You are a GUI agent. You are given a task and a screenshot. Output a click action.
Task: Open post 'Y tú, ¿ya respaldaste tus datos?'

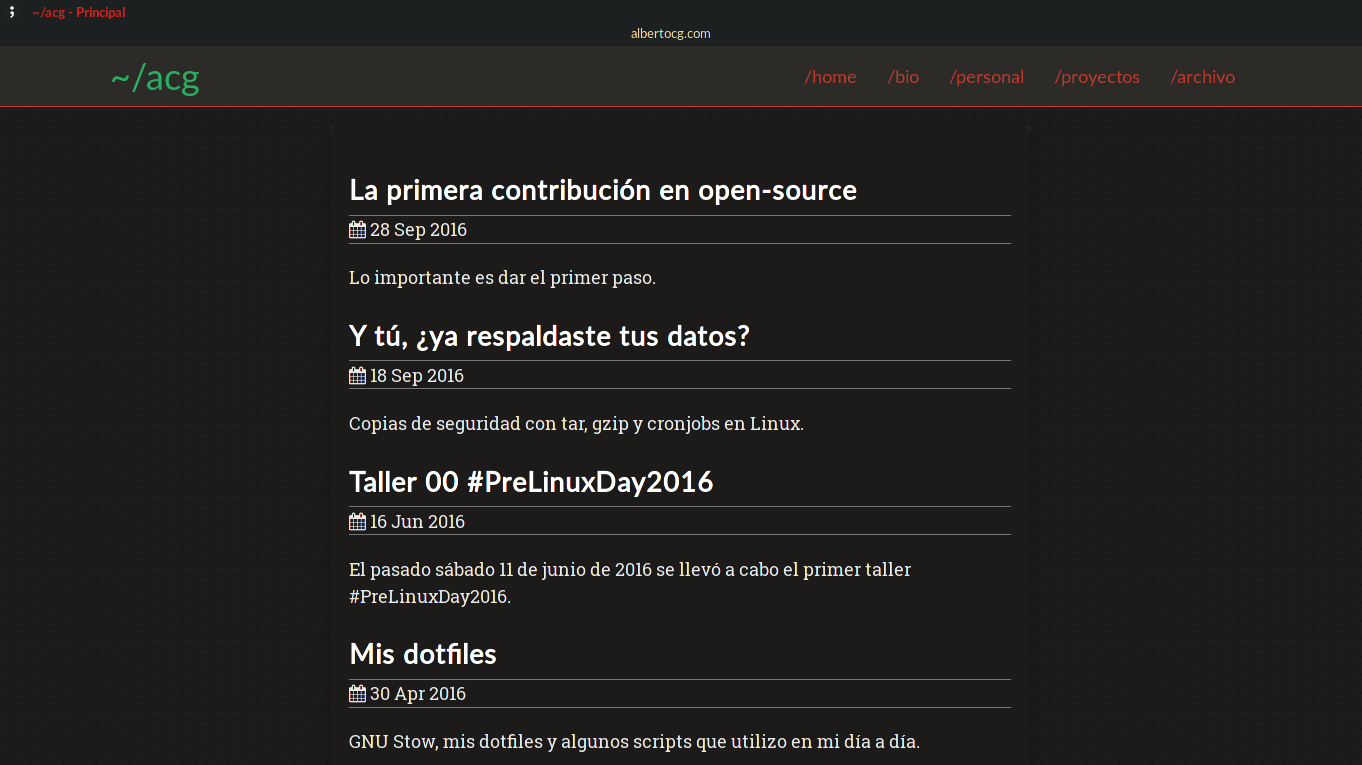tap(549, 336)
